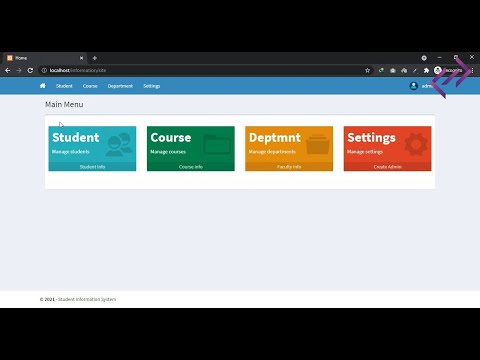This screenshot has height=360, width=480.
Task: Click the folder icon on Course card
Action: coord(217,144)
